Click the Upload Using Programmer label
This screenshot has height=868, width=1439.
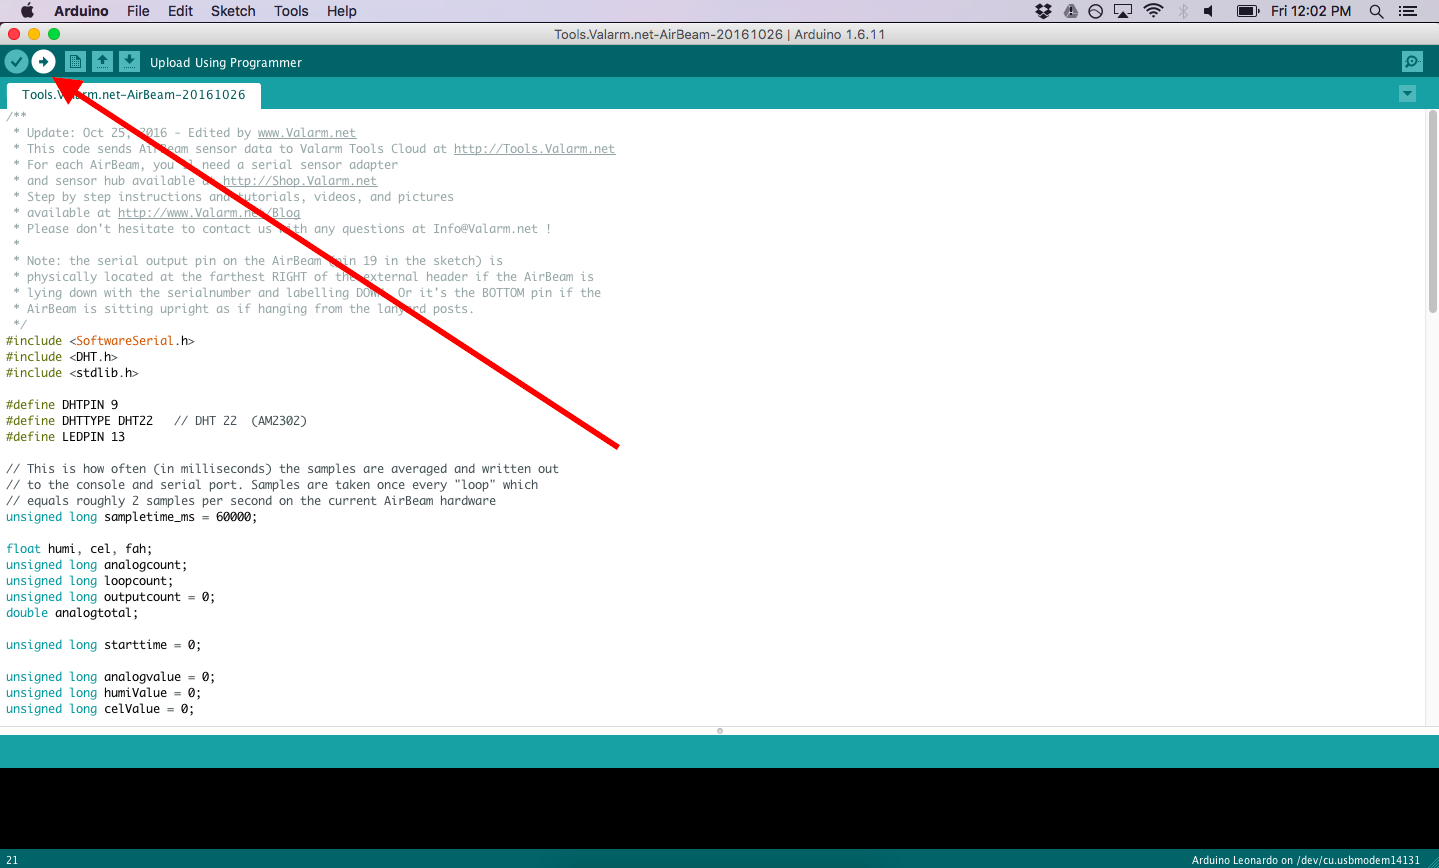(x=226, y=62)
